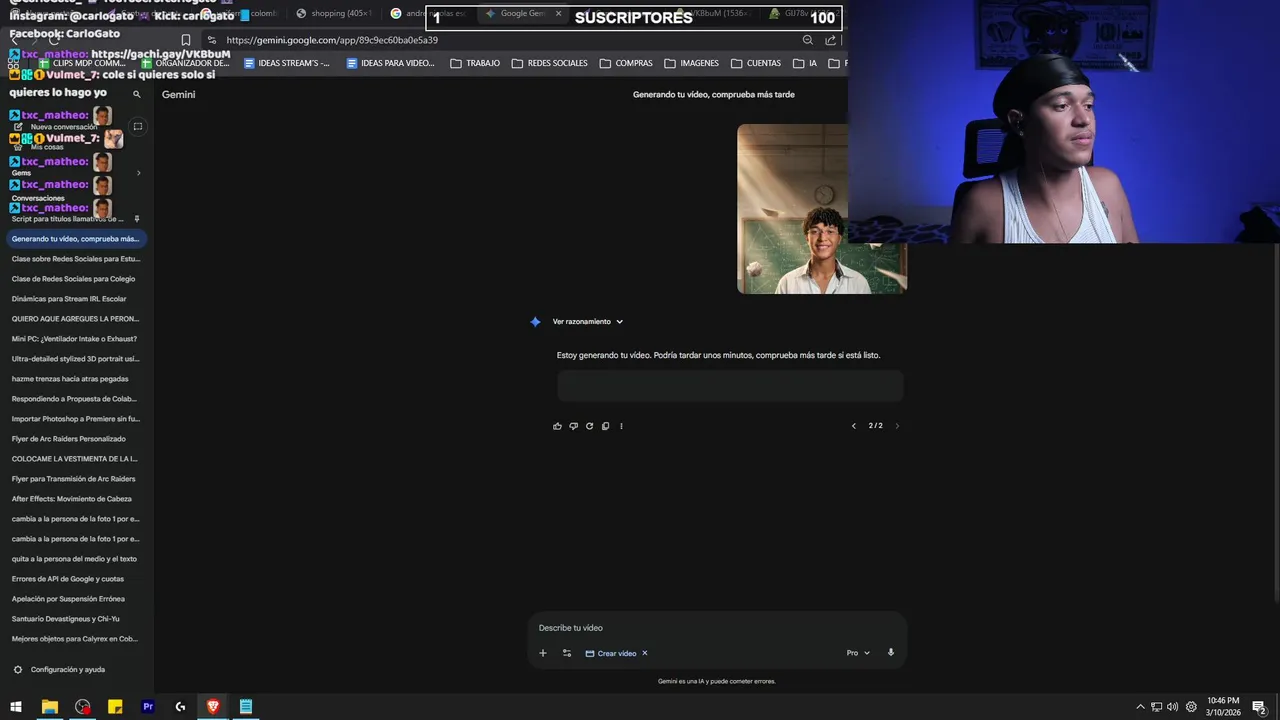Open Adobe Premiere from the taskbar
This screenshot has width=1280, height=720.
(x=148, y=707)
